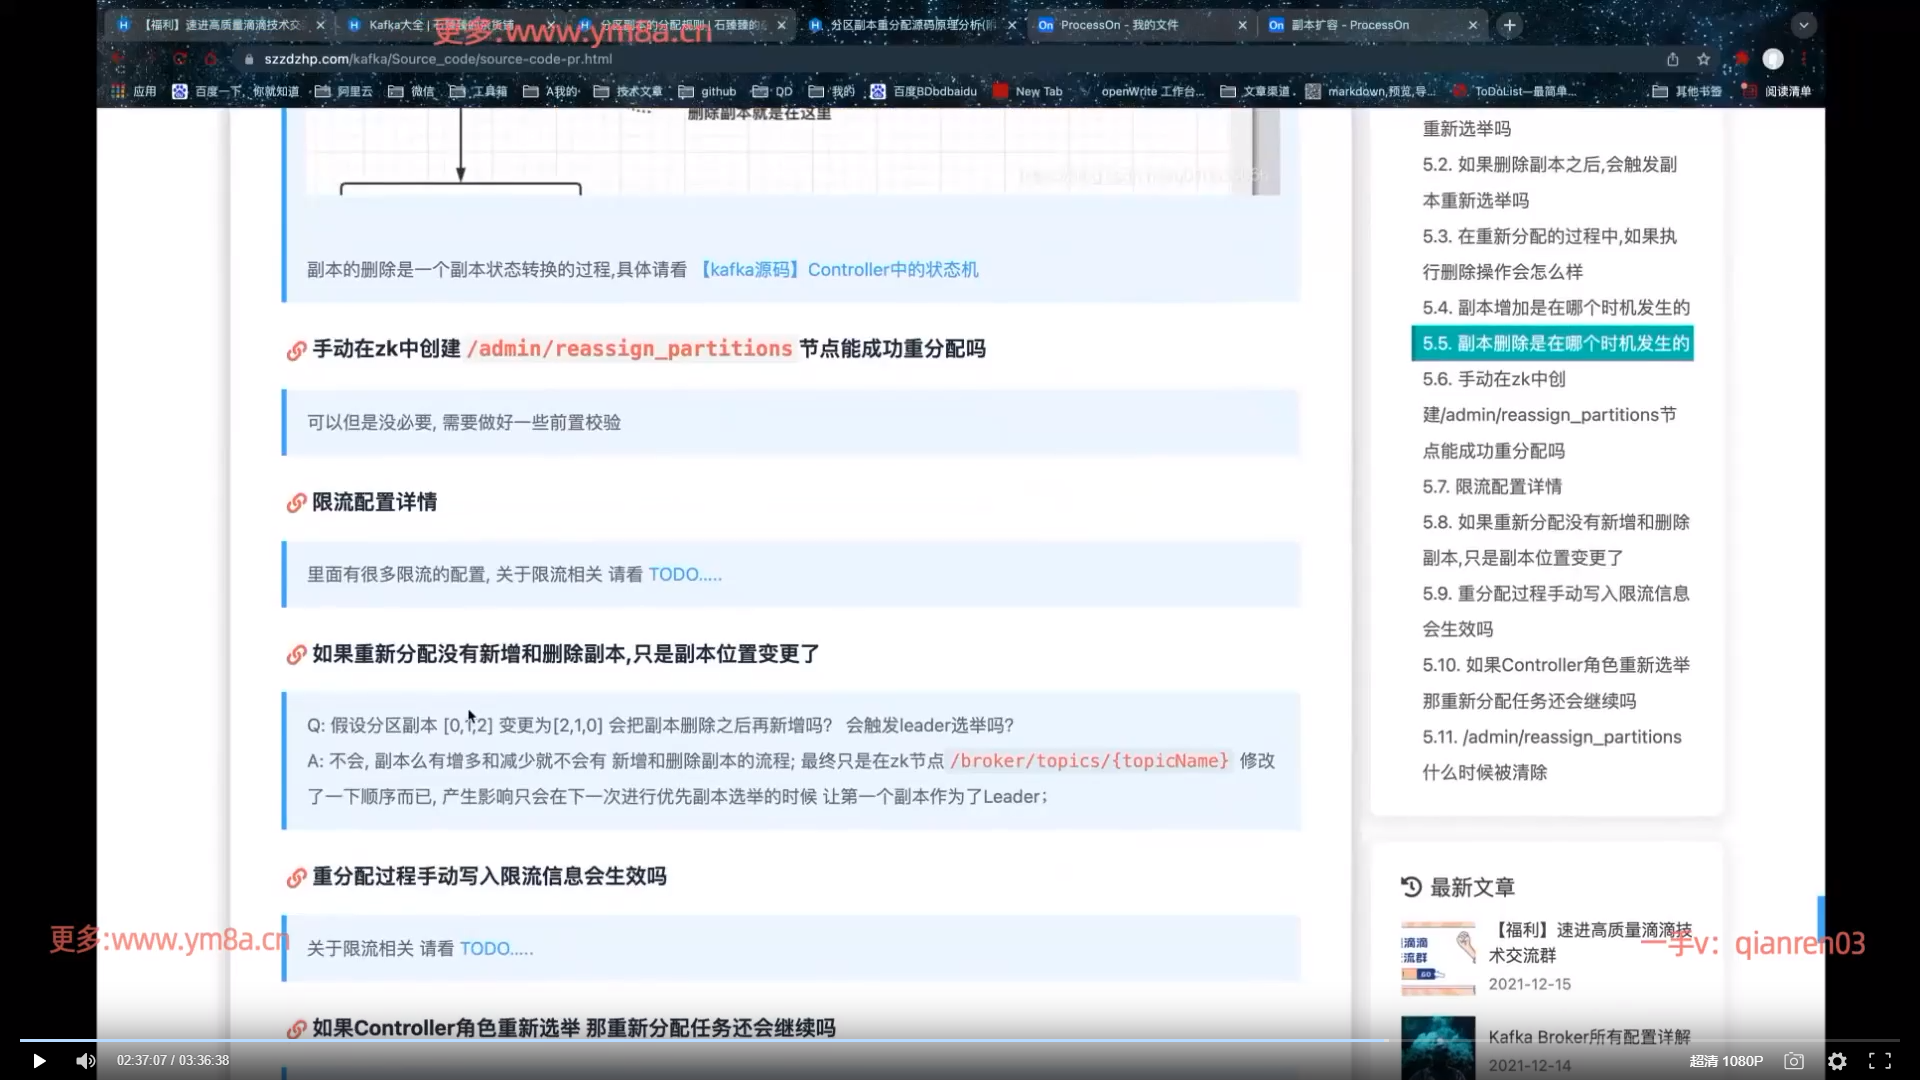Open the 技术文章 bookmark folder
Image resolution: width=1920 pixels, height=1080 pixels.
(x=628, y=91)
